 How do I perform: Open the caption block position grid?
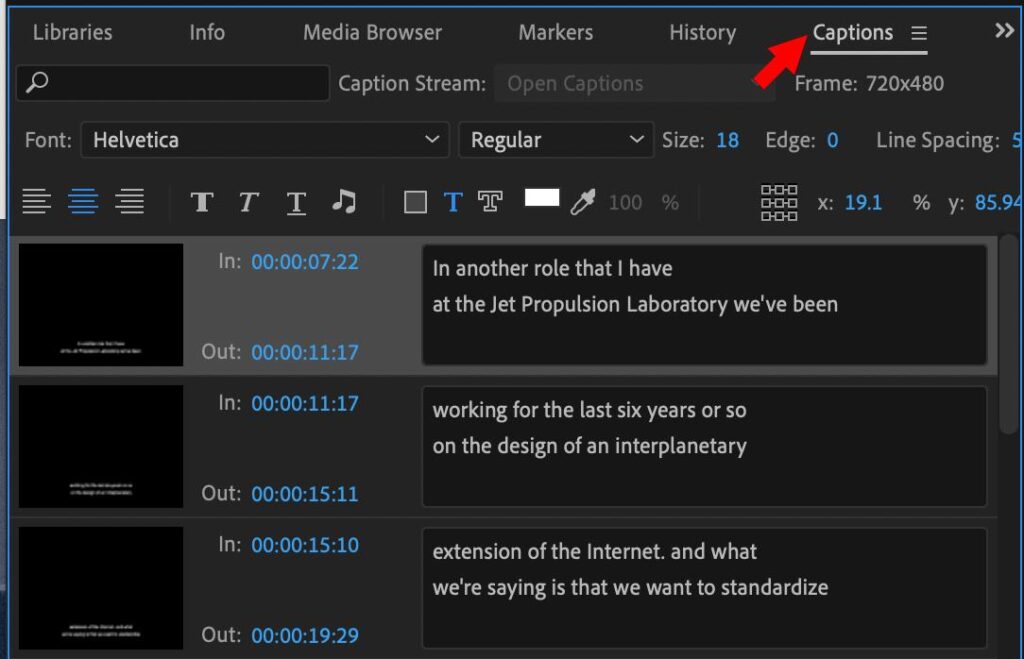pos(779,202)
